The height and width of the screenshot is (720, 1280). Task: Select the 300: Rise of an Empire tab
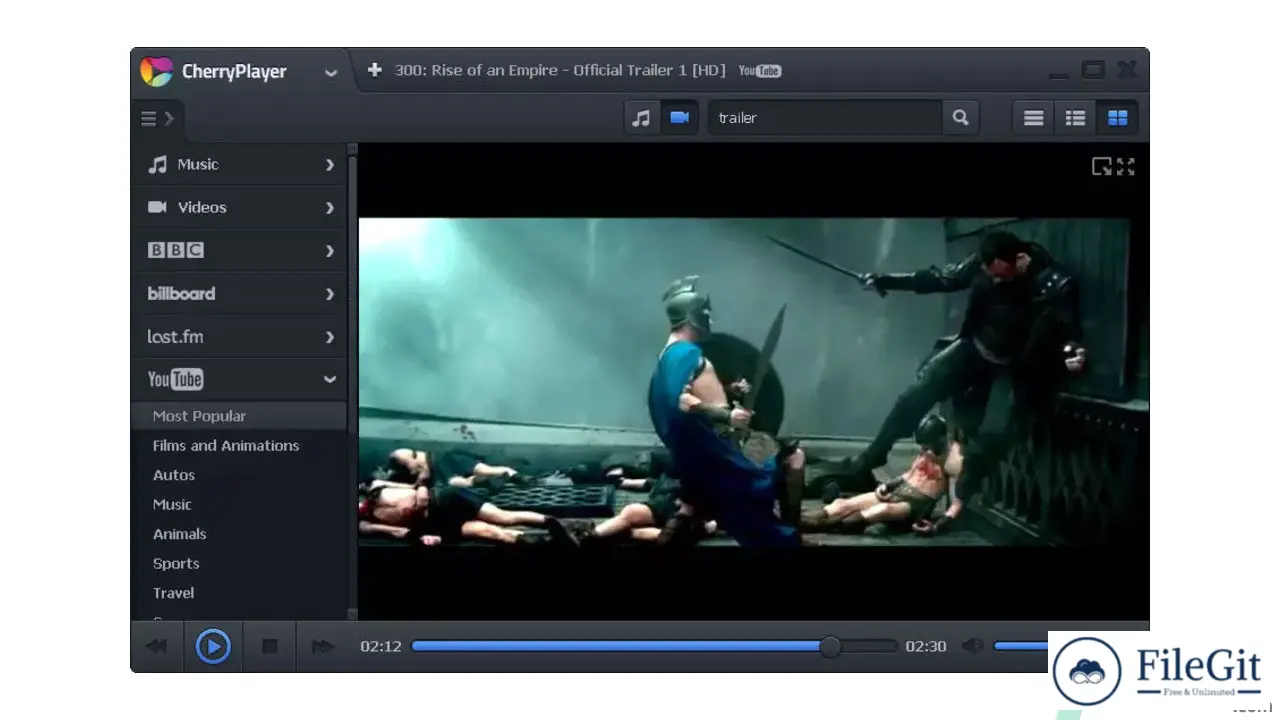pyautogui.click(x=560, y=70)
